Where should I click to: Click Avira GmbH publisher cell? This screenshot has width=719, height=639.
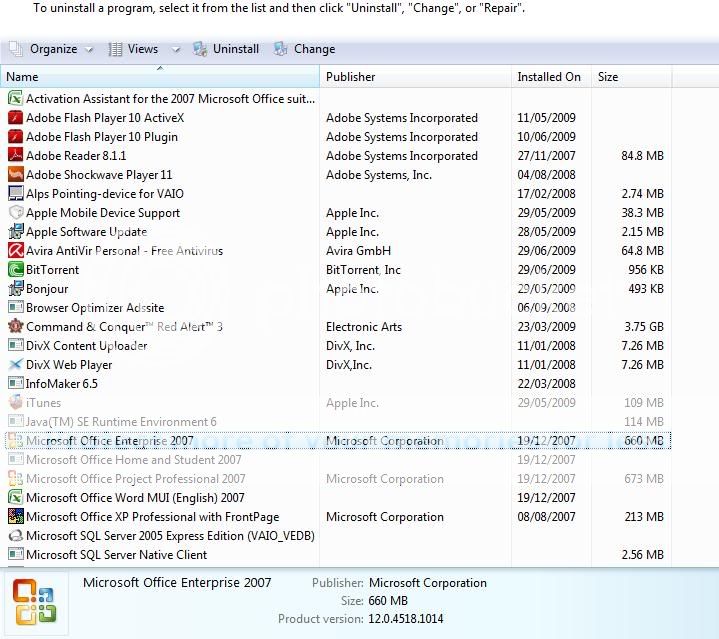point(358,251)
